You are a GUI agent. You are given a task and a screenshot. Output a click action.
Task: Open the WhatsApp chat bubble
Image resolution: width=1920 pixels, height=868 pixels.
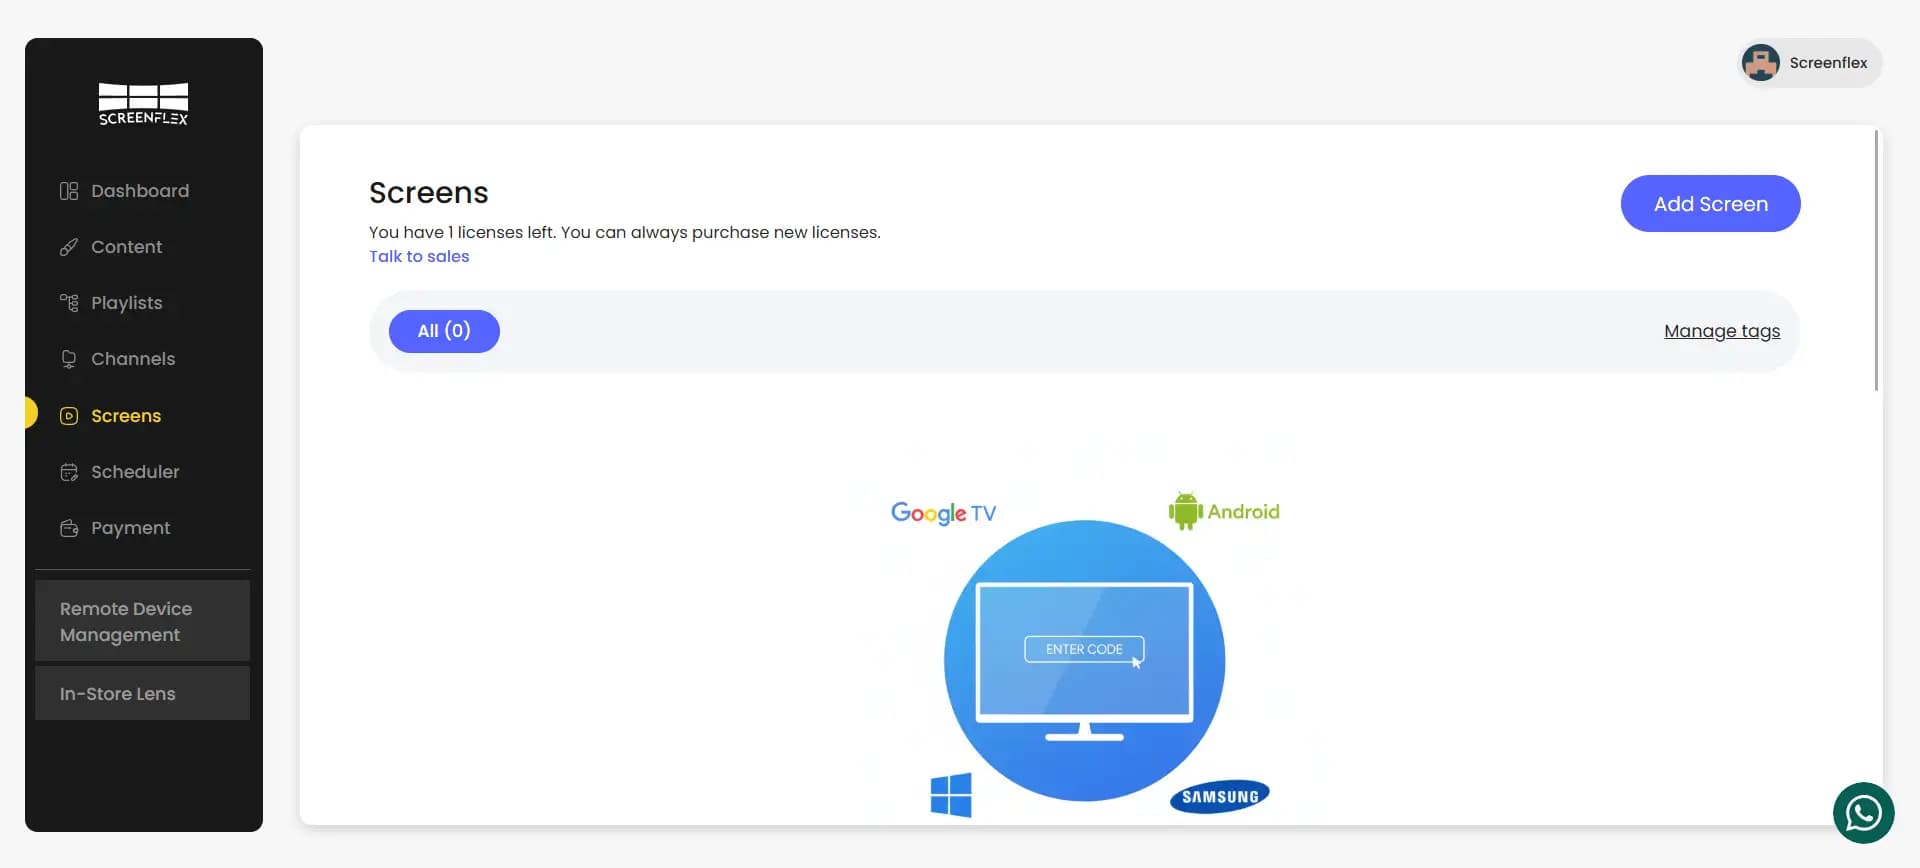pyautogui.click(x=1863, y=813)
